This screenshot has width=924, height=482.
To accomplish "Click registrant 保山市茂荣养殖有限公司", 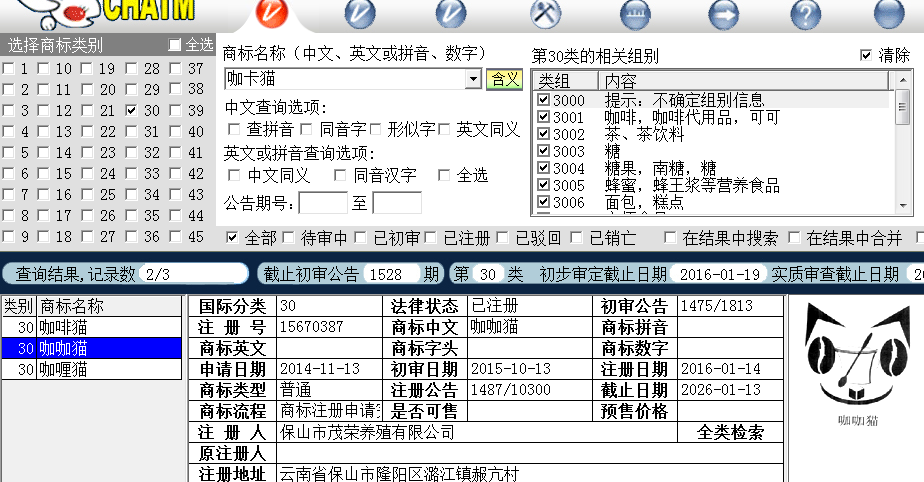I will tap(367, 432).
